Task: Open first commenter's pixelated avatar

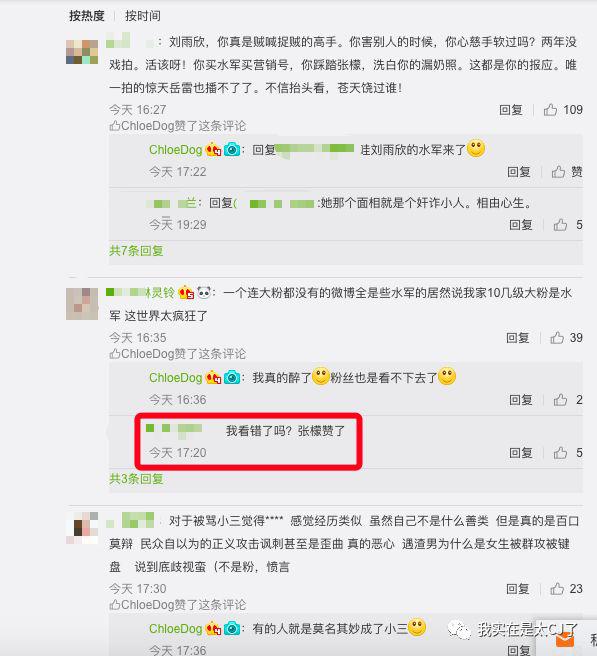Action: coord(82,52)
